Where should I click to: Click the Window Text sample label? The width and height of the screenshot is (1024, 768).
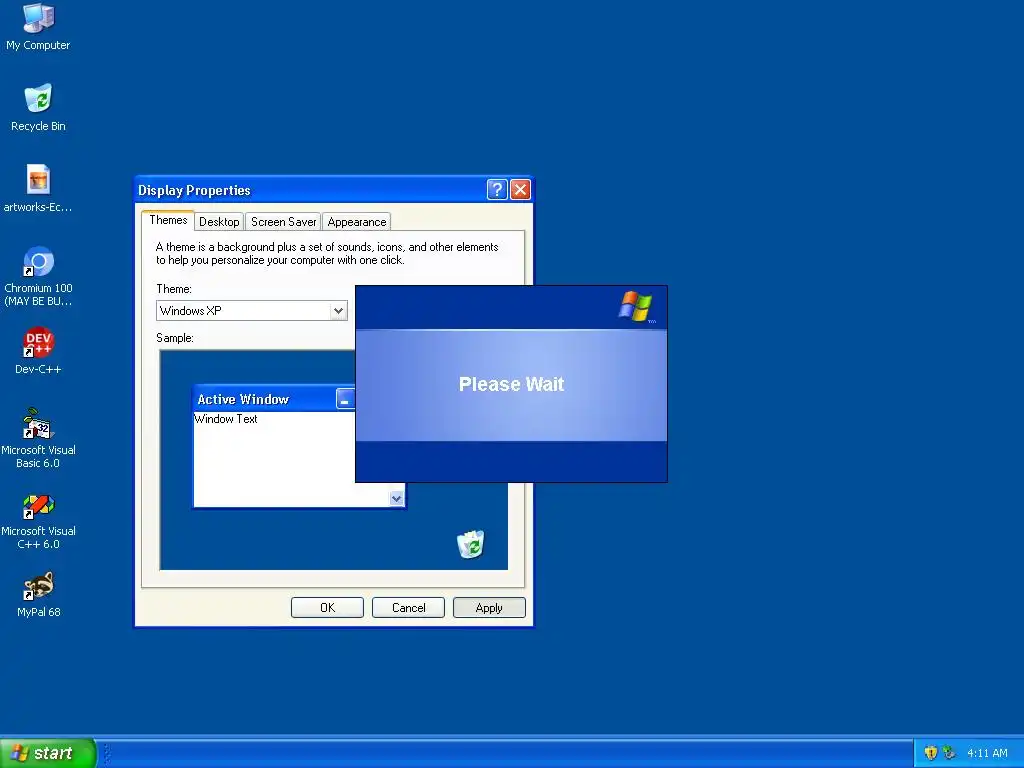(226, 419)
